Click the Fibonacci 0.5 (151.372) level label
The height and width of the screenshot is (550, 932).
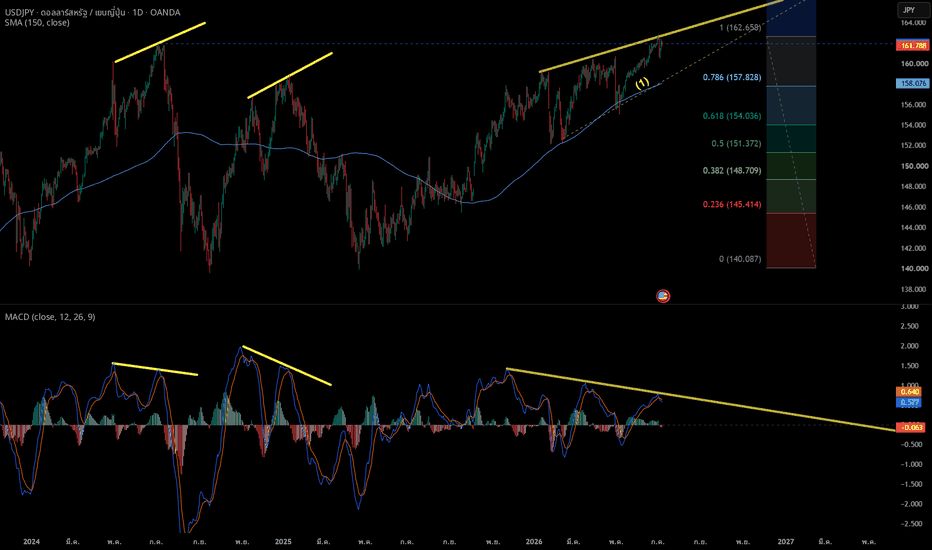736,144
